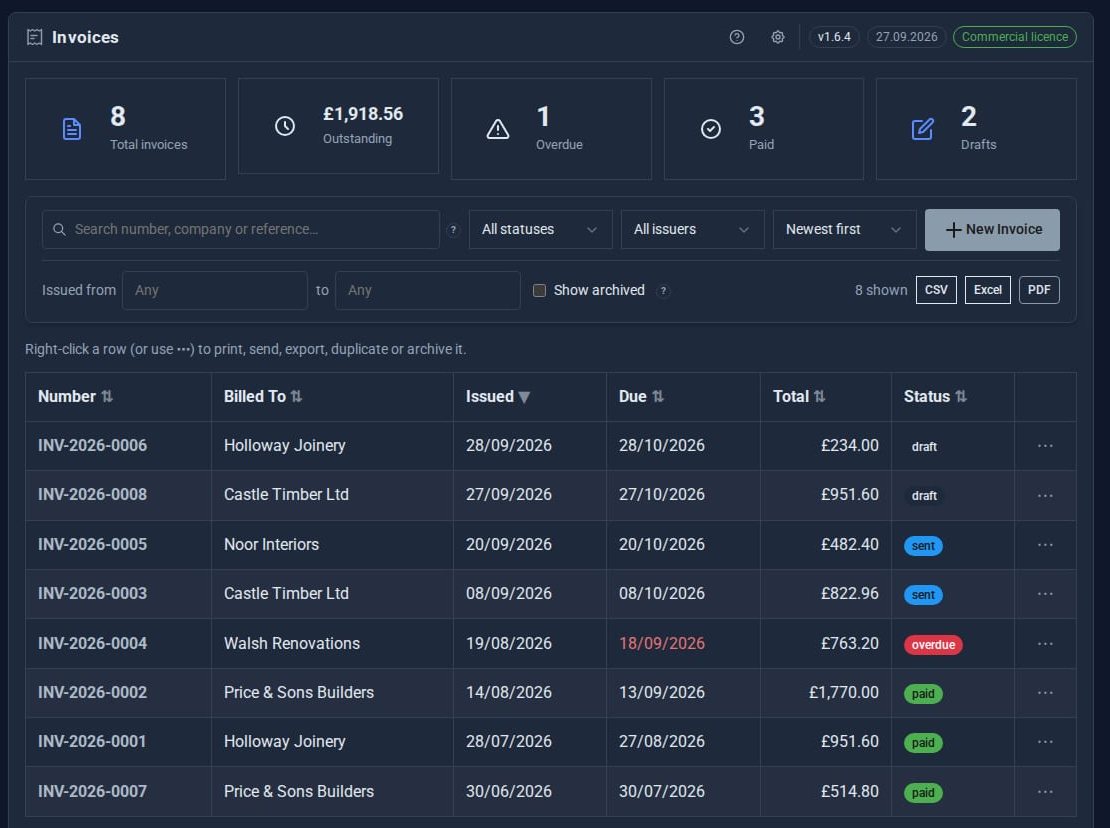Screen dimensions: 1110x828
Task: Open the help icon in the header
Action: coord(736,37)
